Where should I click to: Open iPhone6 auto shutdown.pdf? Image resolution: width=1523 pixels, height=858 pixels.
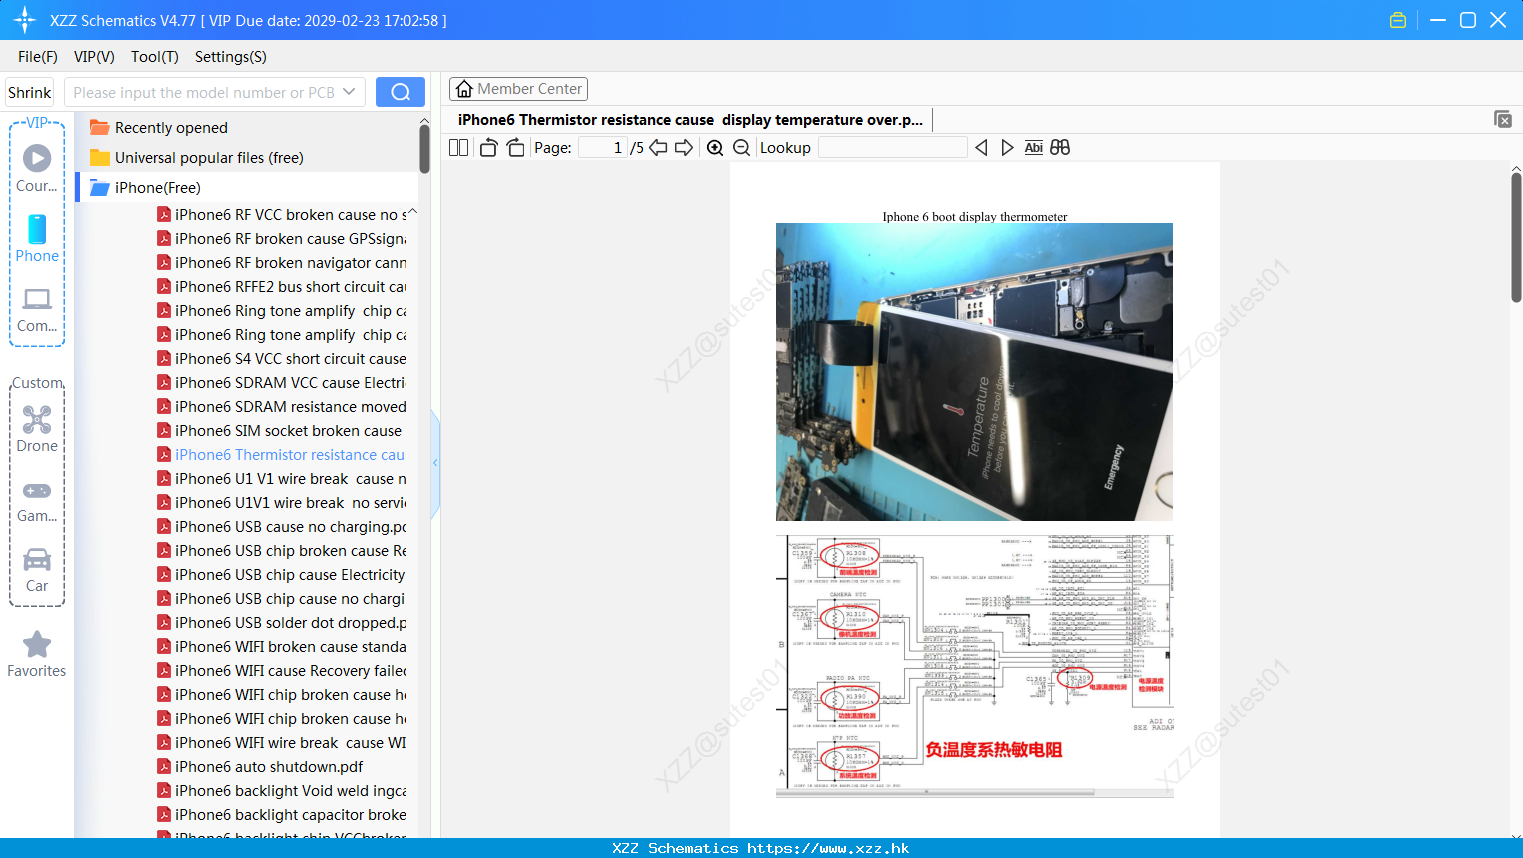tap(261, 767)
